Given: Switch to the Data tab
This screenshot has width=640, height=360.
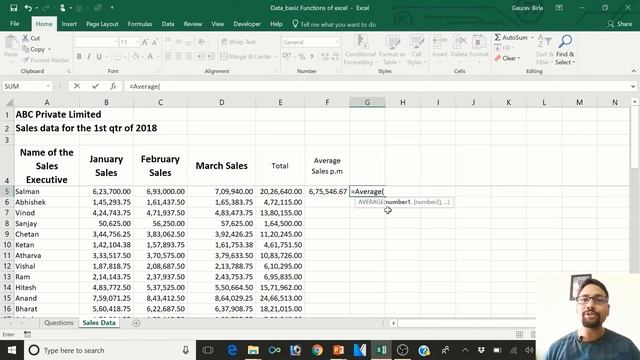Looking at the screenshot, I should click(x=168, y=24).
